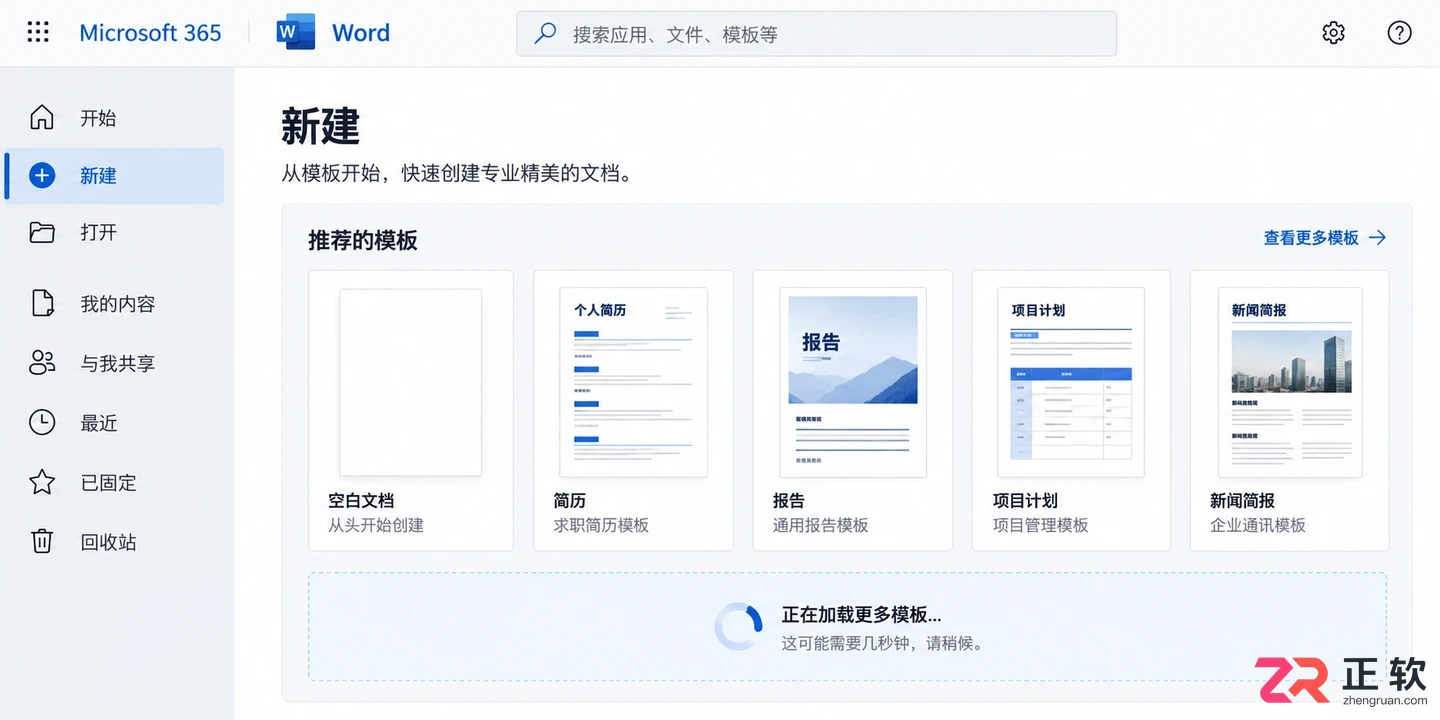Click the people icon beside 与我共享
Screen dimensions: 1440x720
tap(42, 363)
